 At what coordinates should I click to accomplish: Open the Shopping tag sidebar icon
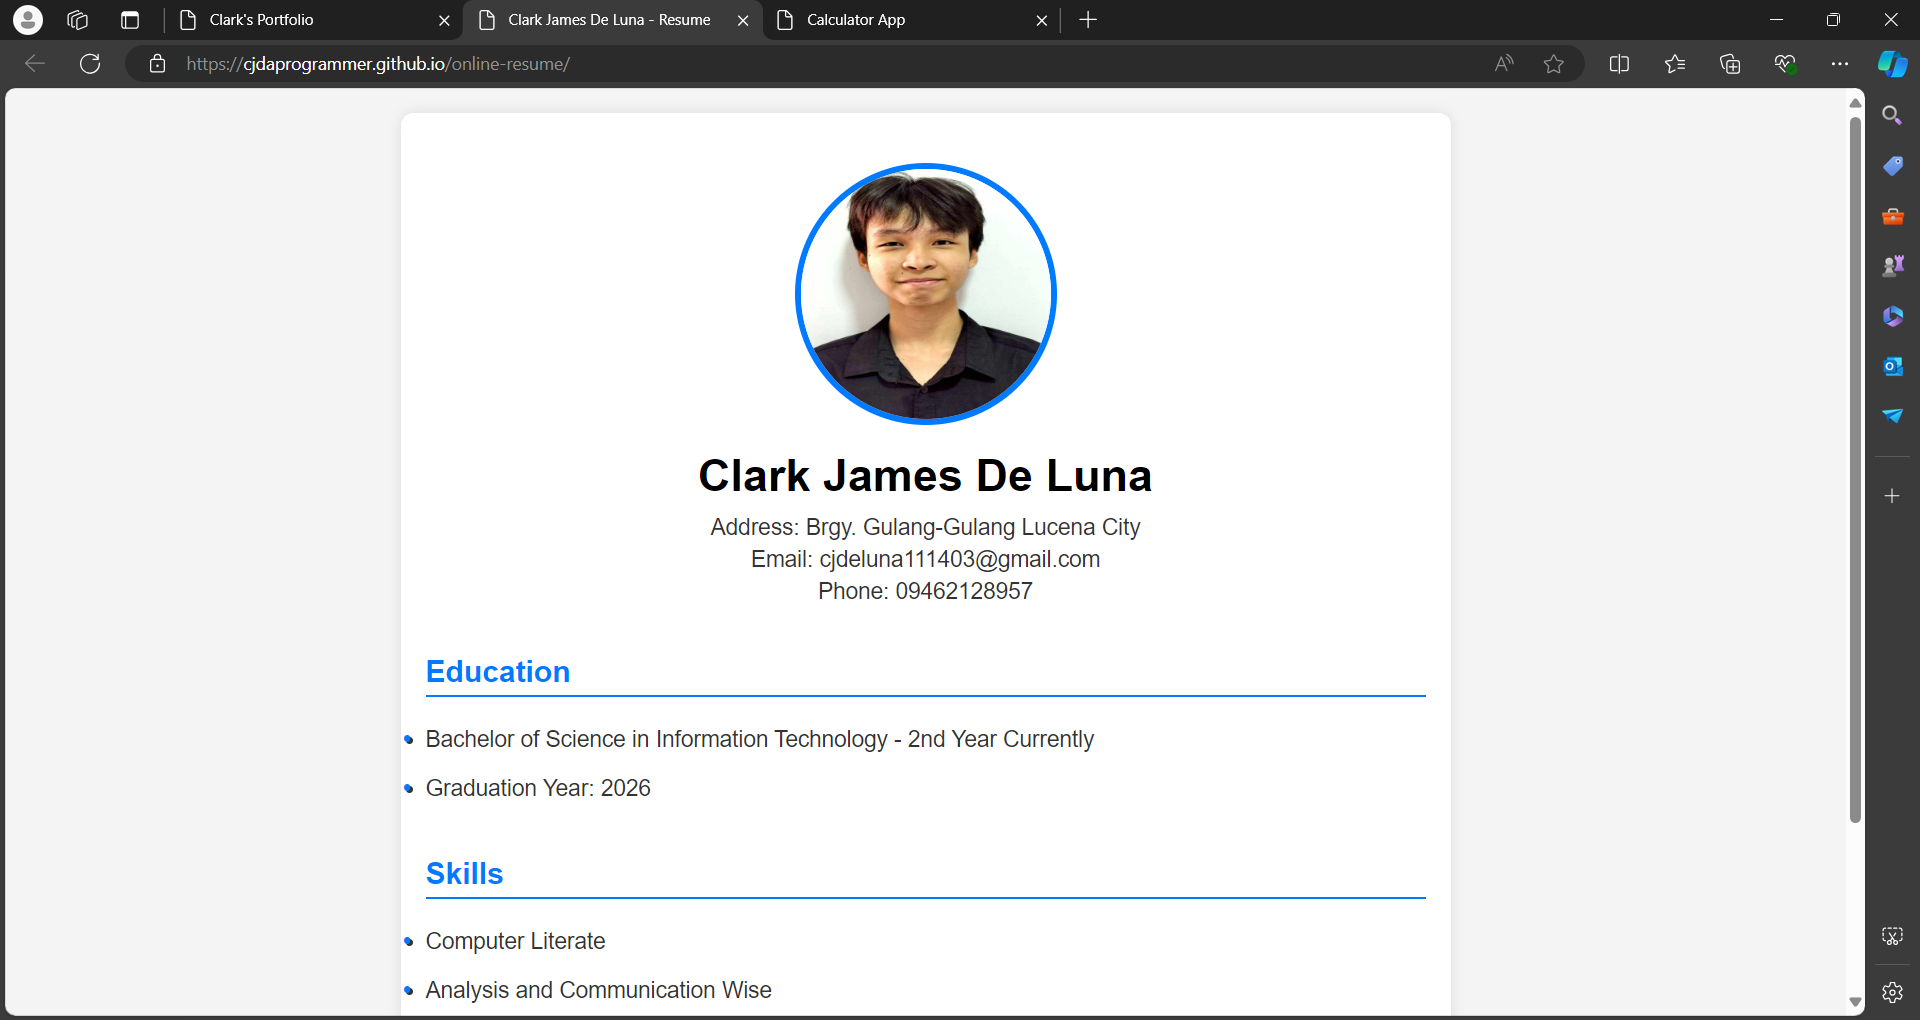1892,165
